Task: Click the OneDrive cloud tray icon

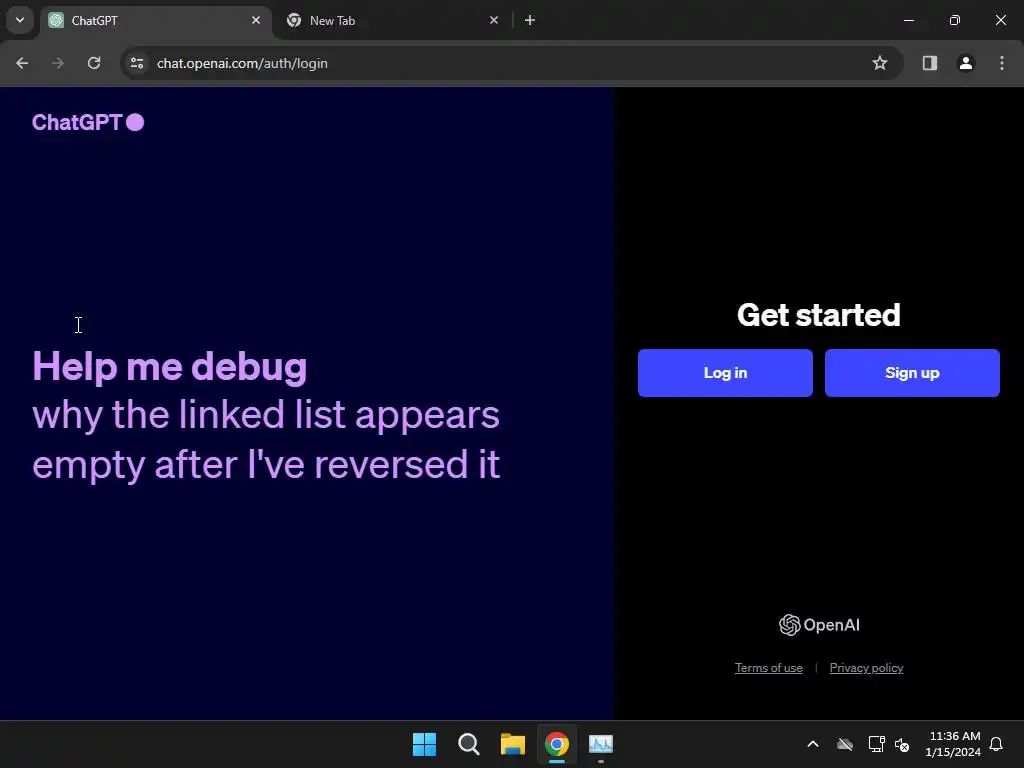Action: point(845,744)
